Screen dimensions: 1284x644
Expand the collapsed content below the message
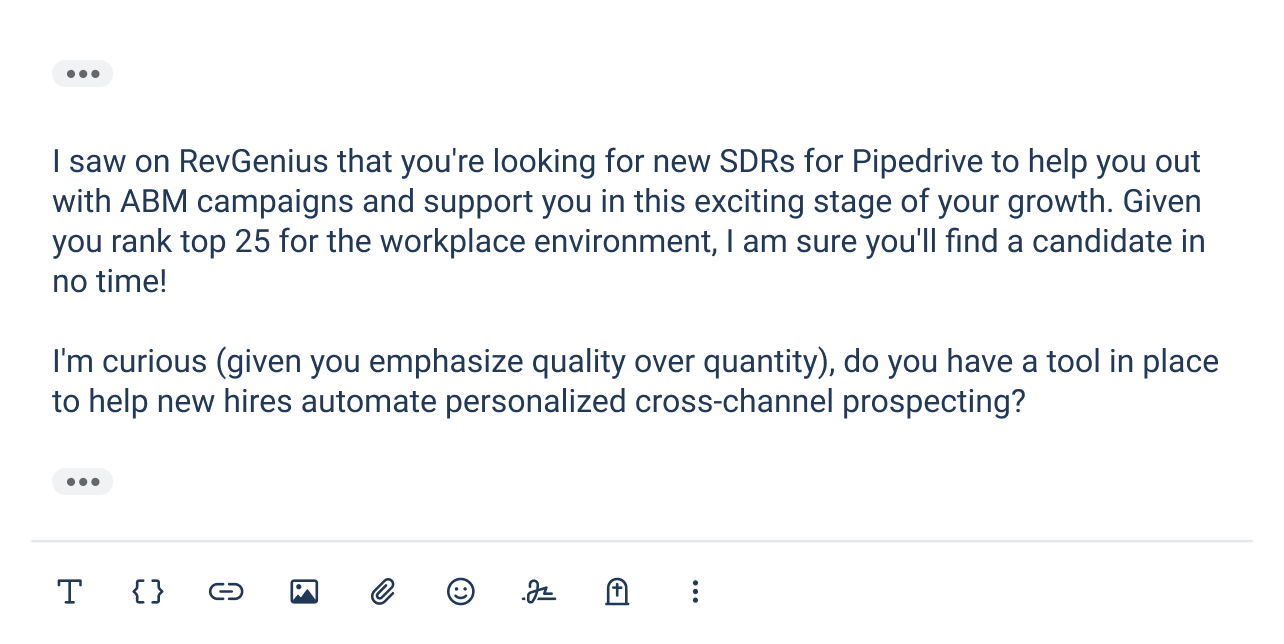tap(82, 481)
